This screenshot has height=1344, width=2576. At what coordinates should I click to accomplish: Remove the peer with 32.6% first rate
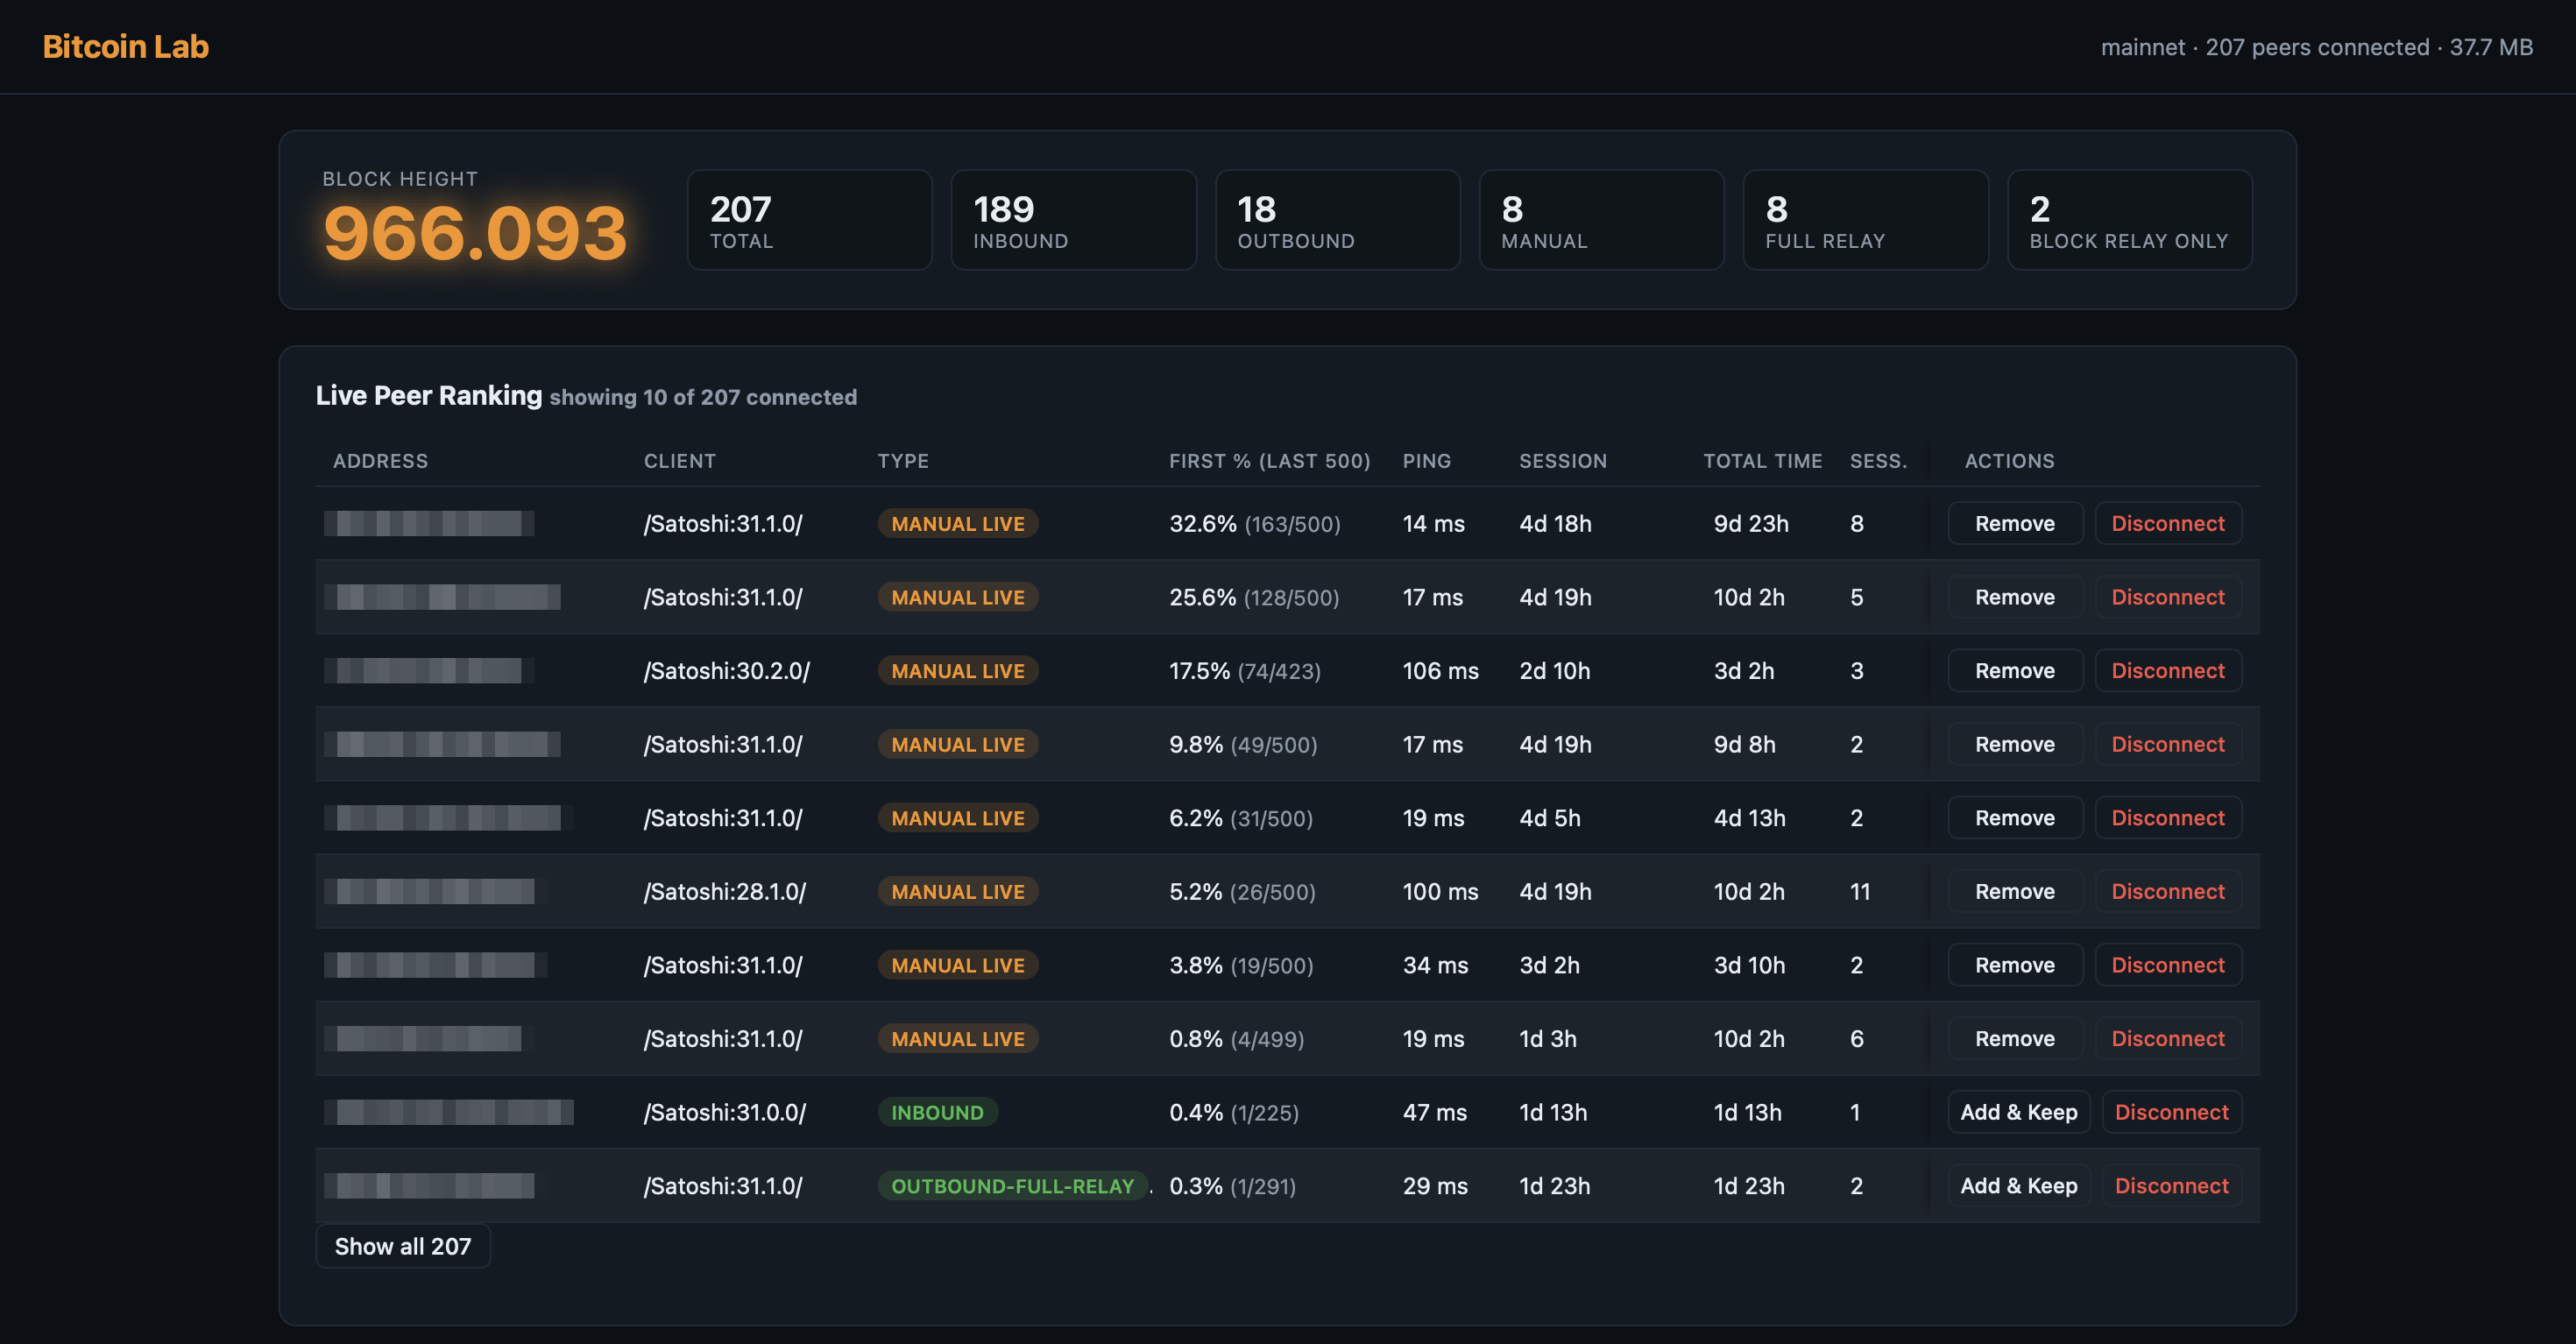[2015, 523]
